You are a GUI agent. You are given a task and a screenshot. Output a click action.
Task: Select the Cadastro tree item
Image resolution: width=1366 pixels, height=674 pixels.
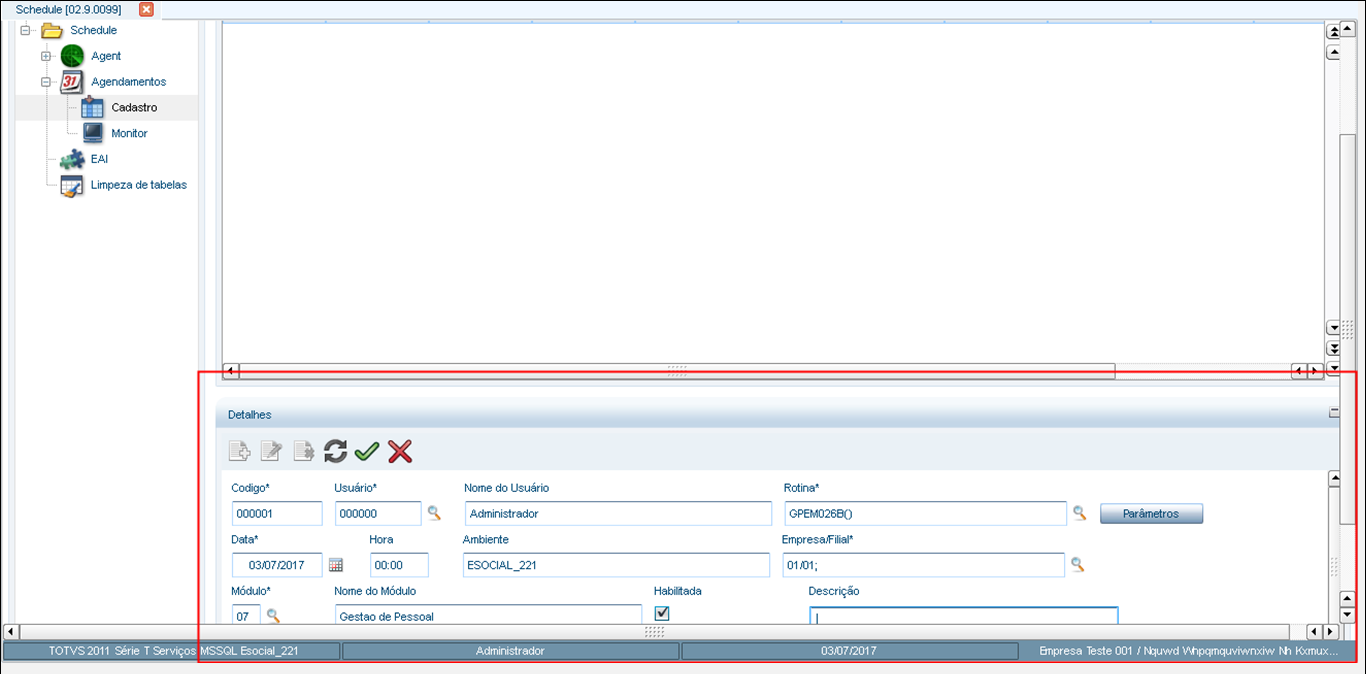134,107
